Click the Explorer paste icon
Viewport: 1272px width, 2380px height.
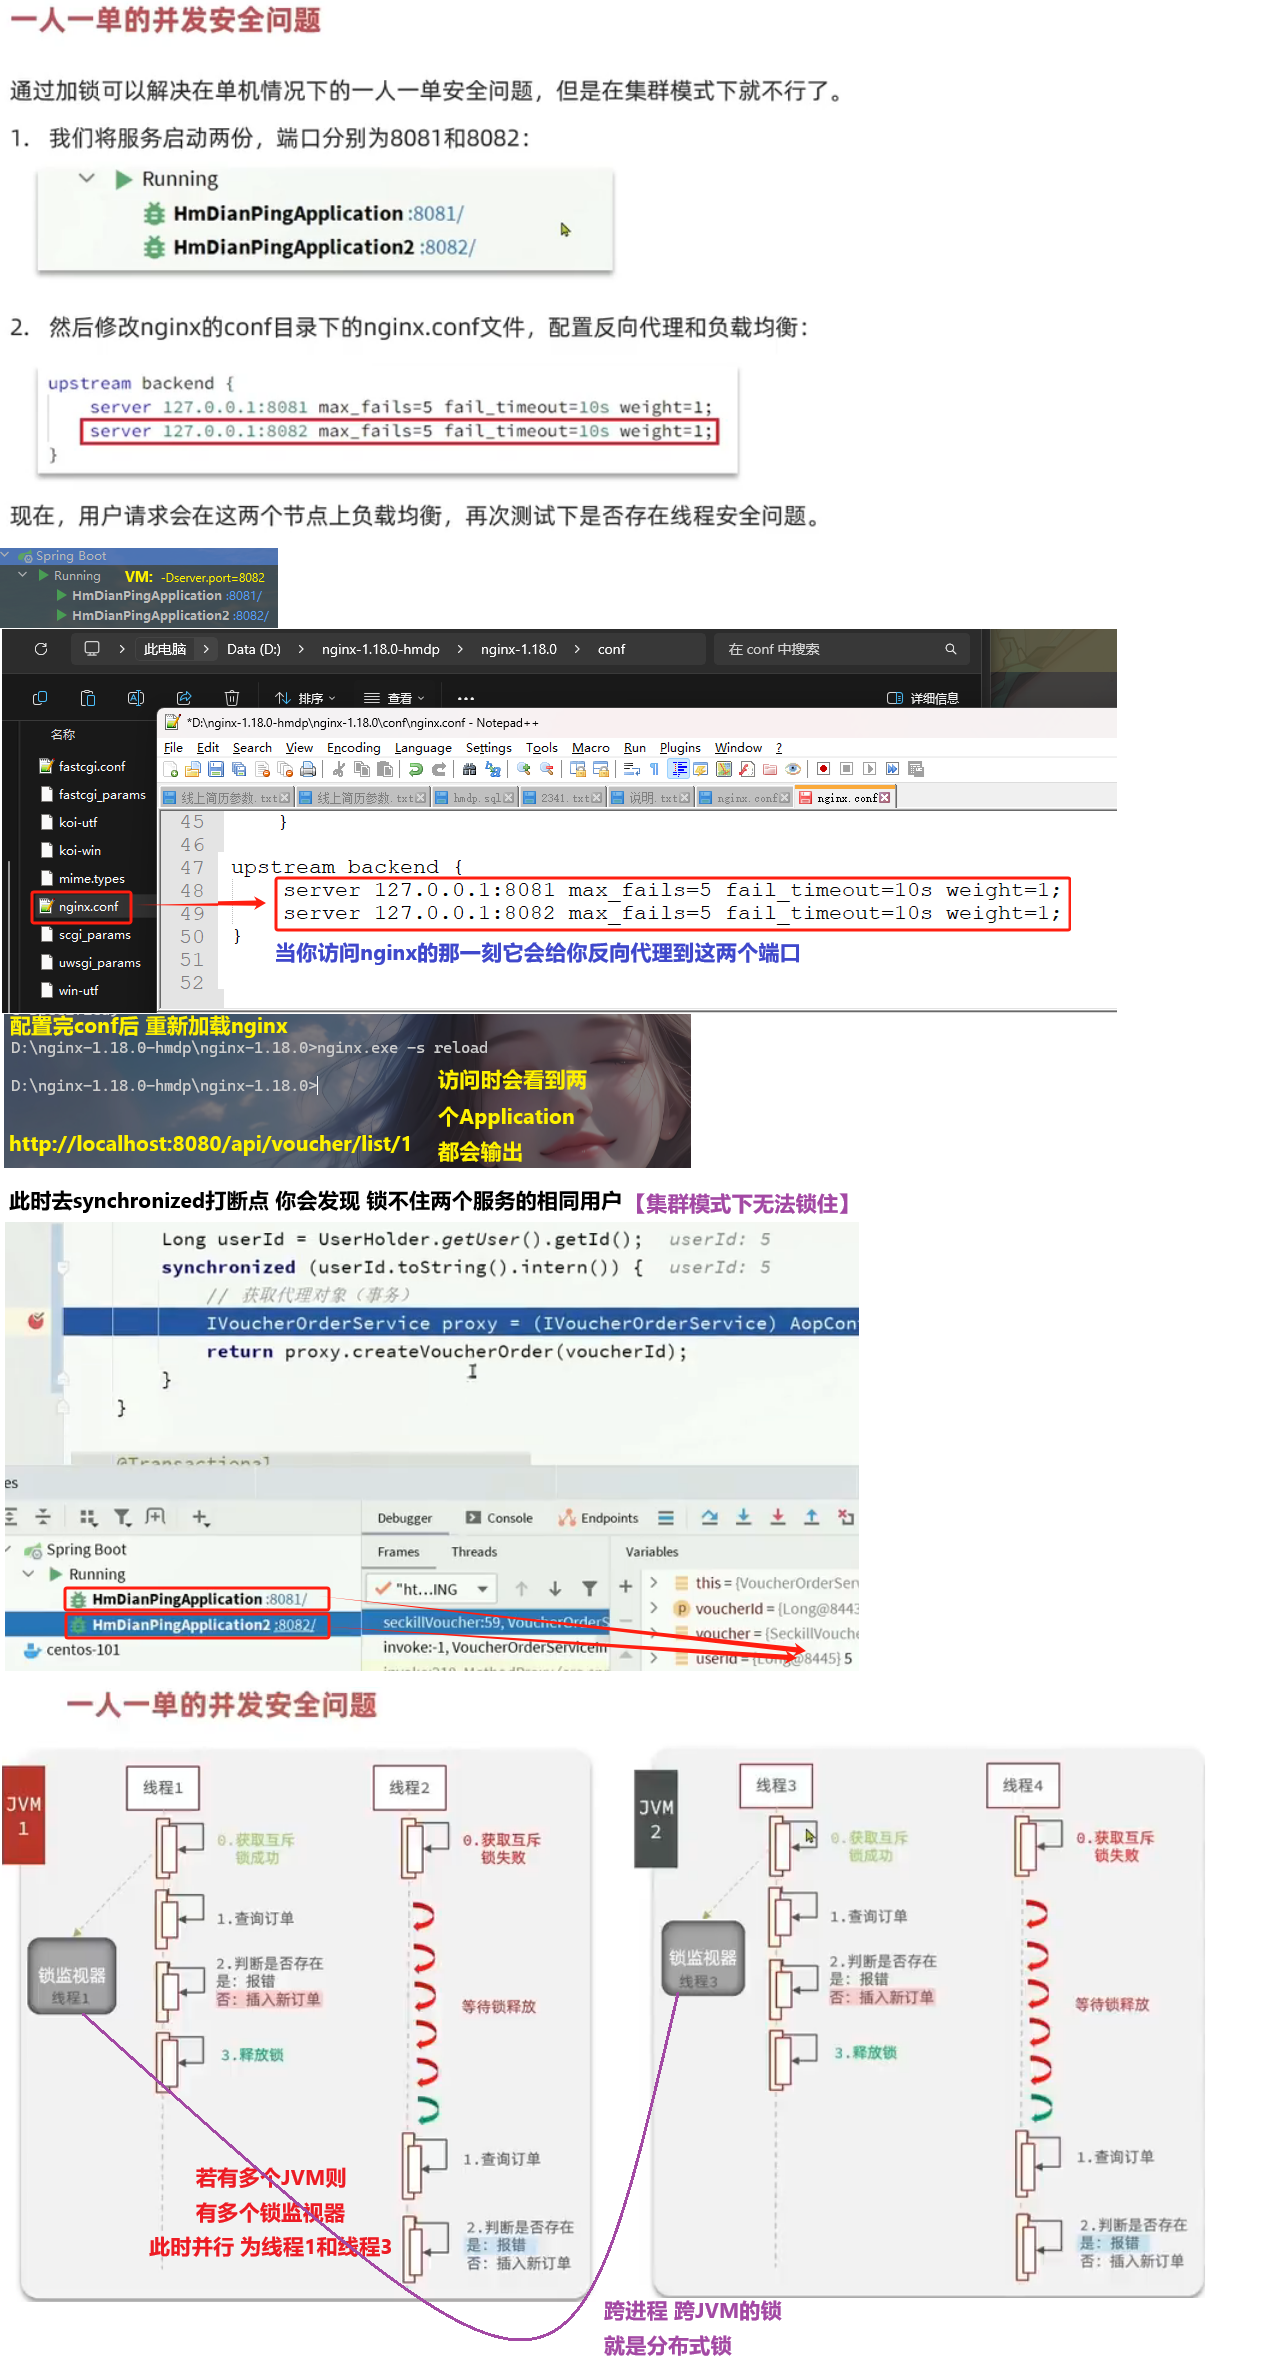(88, 698)
